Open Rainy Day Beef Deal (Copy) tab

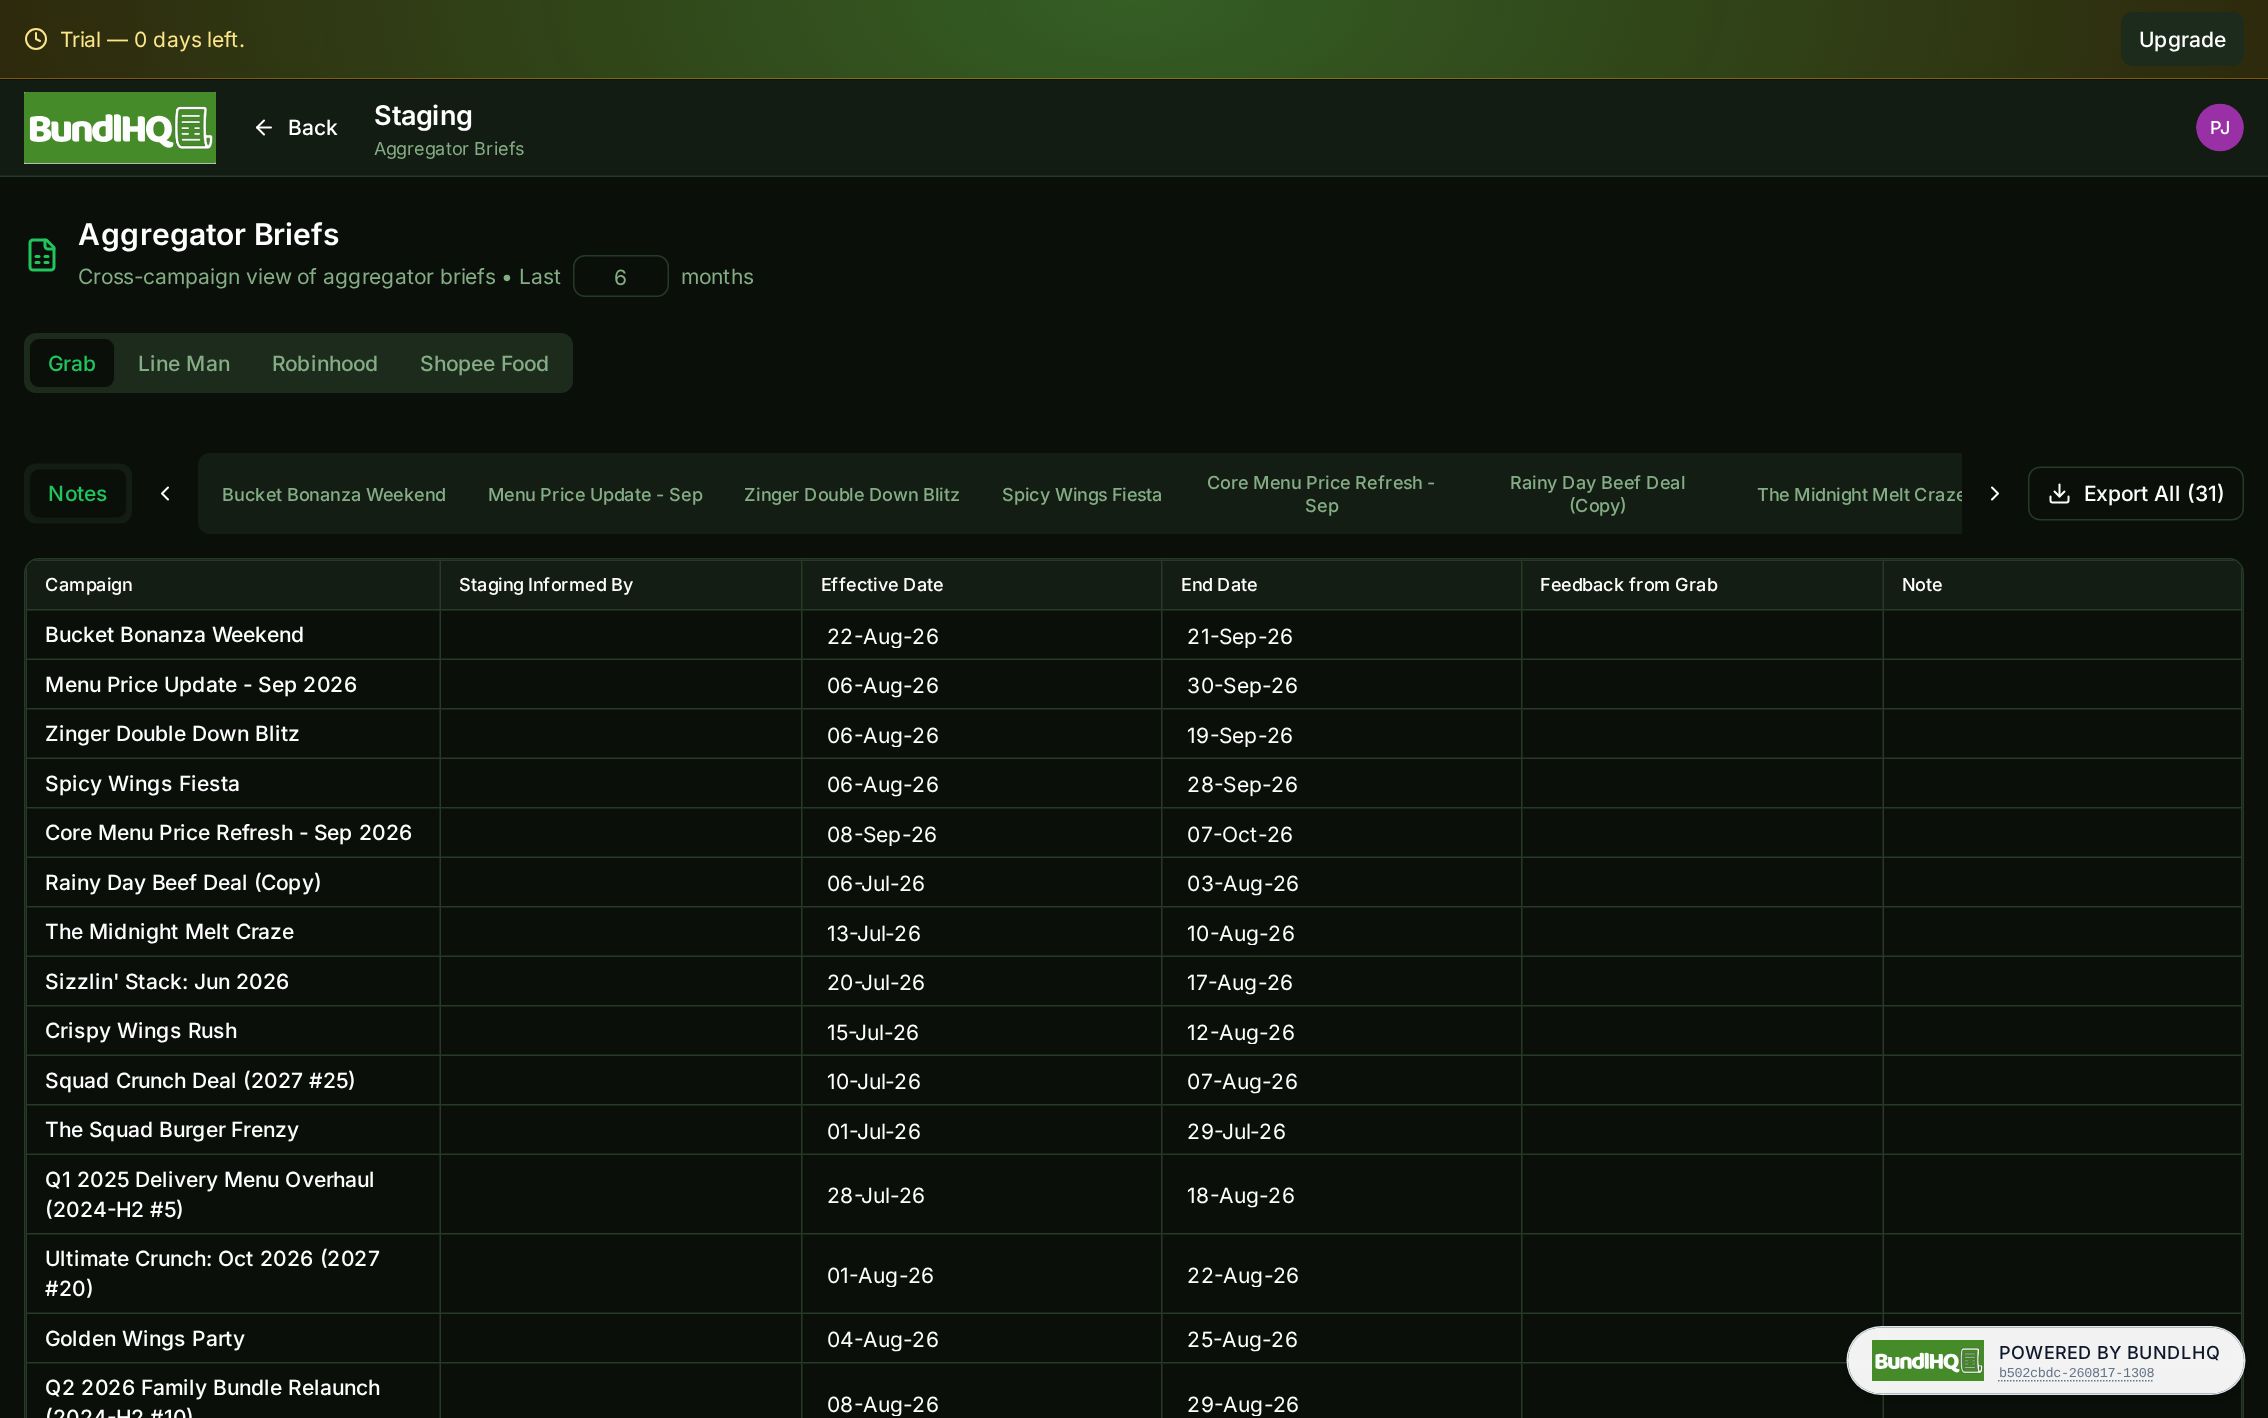(1597, 494)
